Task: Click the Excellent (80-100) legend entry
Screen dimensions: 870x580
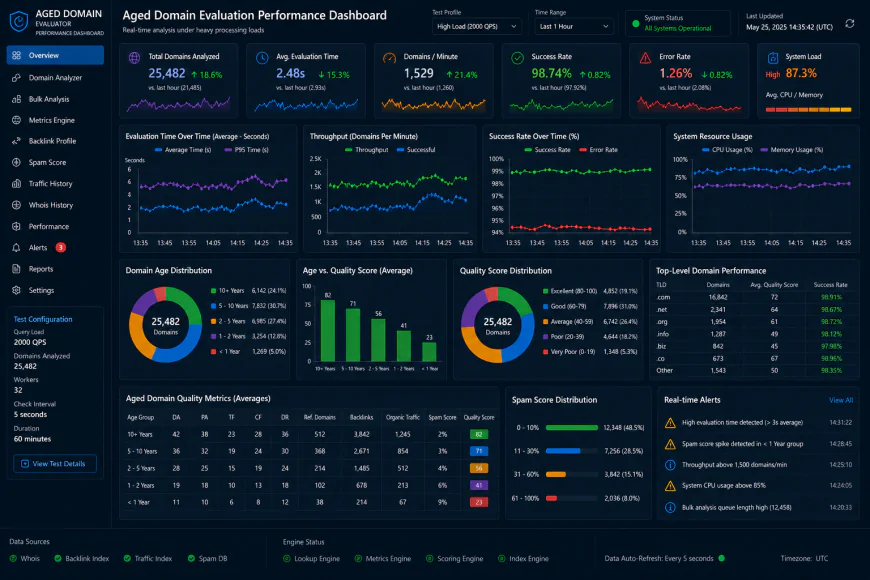Action: [x=569, y=291]
